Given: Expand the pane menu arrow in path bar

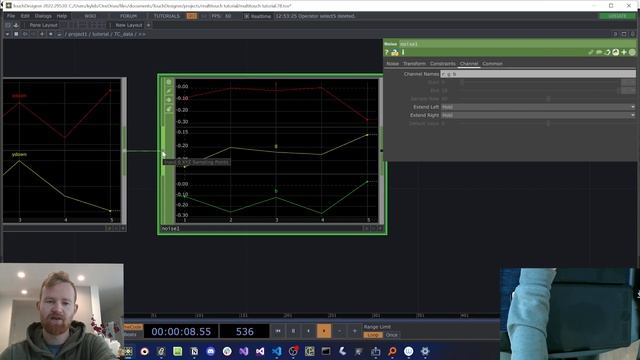Looking at the screenshot, I should [7, 34].
